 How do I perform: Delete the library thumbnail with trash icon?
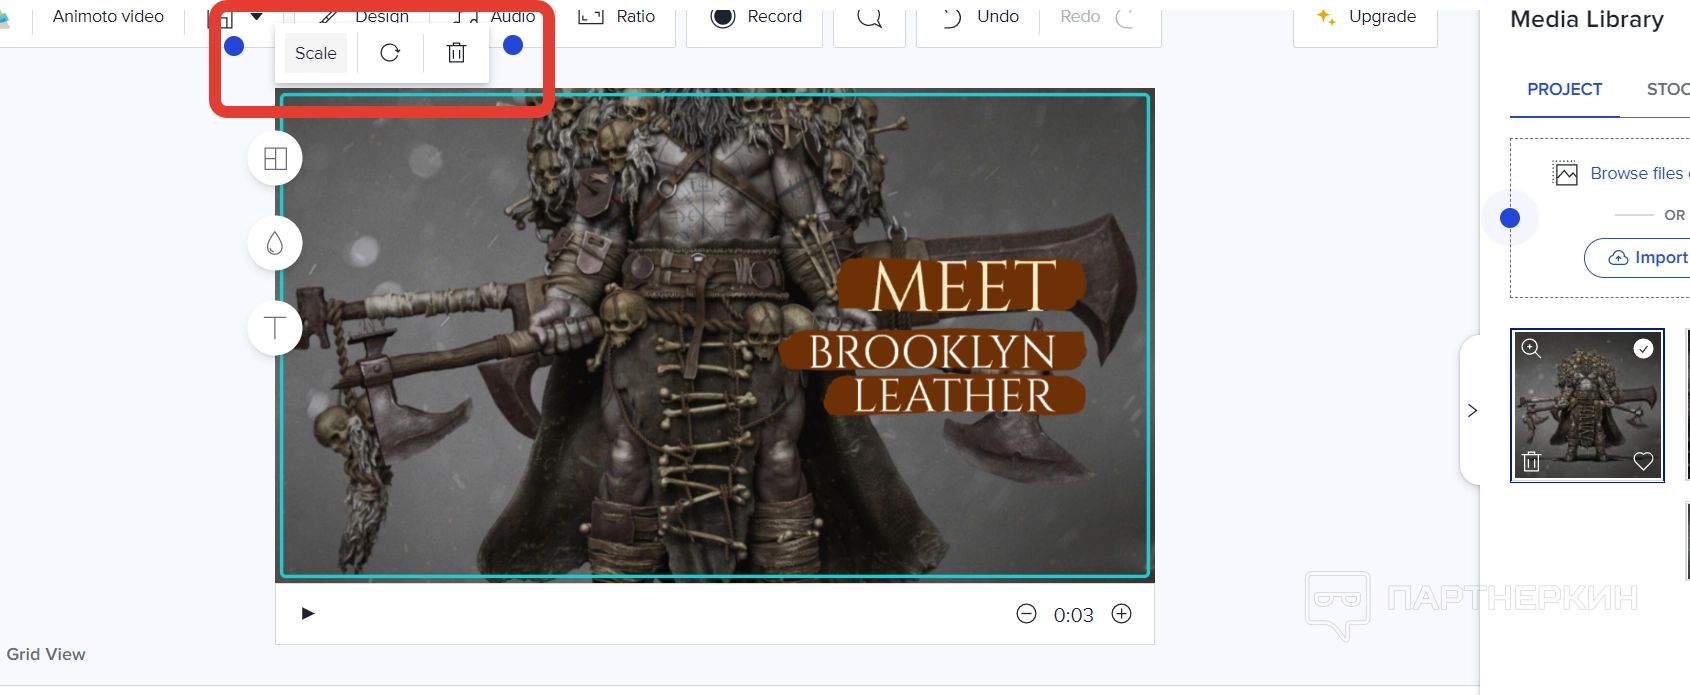(1531, 461)
